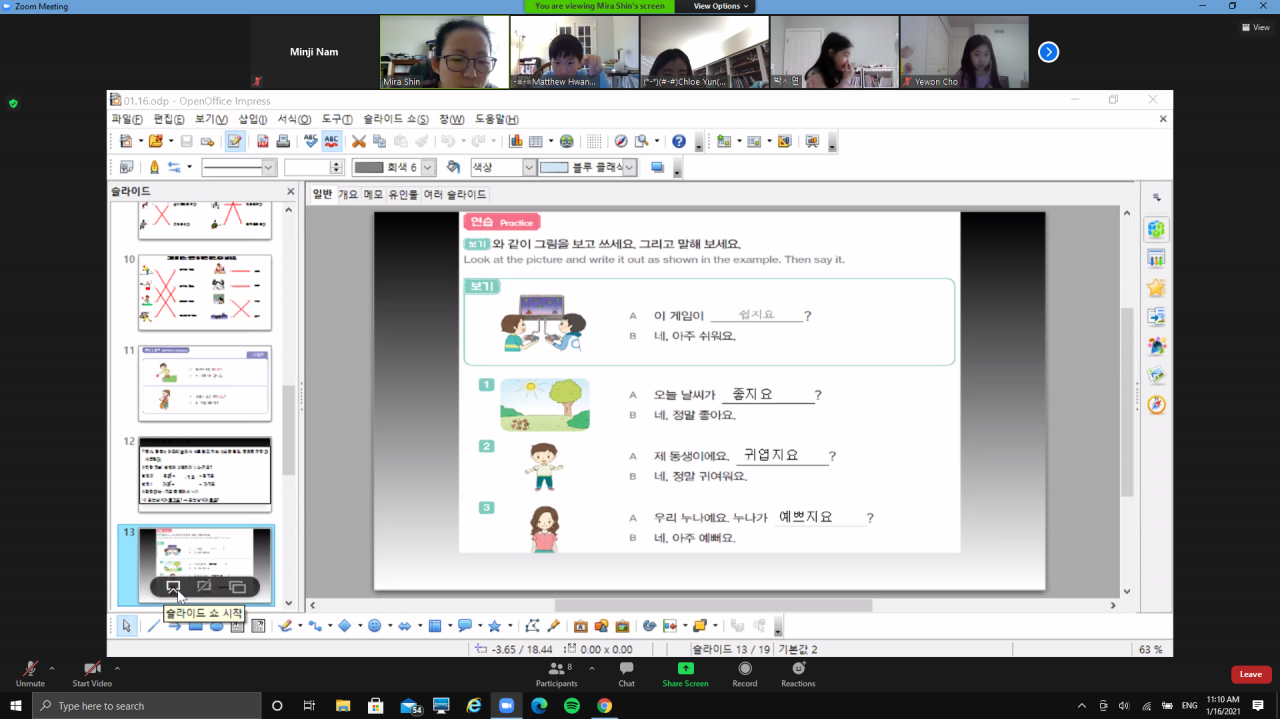Viewport: 1280px width, 719px height.
Task: Click the Open file folder icon
Action: [x=155, y=141]
